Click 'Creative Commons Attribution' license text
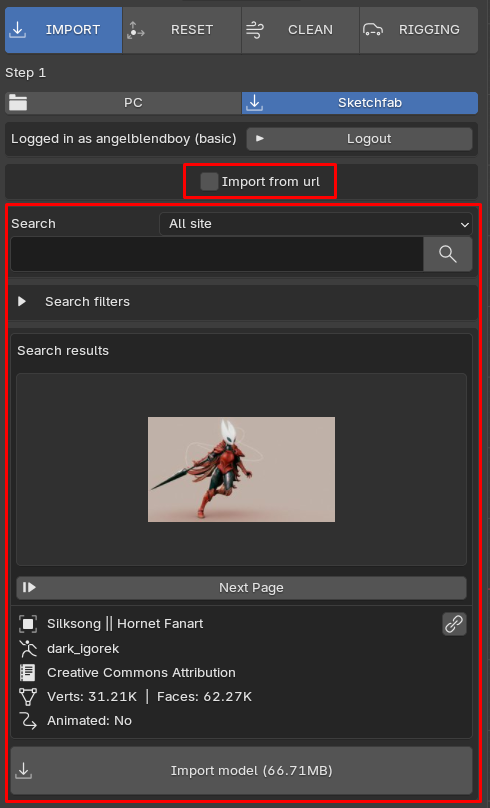Viewport: 490px width, 808px height. pos(141,672)
